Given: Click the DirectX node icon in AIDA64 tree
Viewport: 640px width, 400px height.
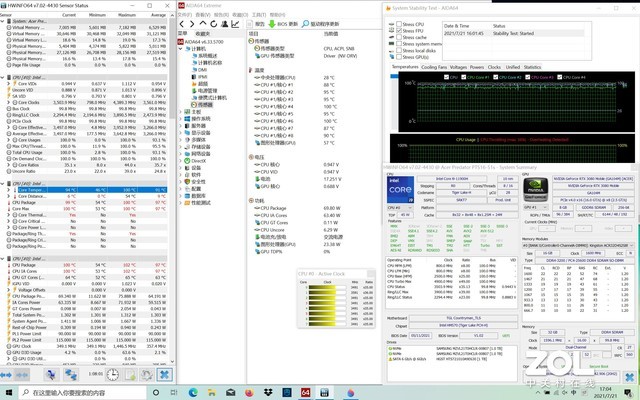Looking at the screenshot, I should (x=186, y=159).
